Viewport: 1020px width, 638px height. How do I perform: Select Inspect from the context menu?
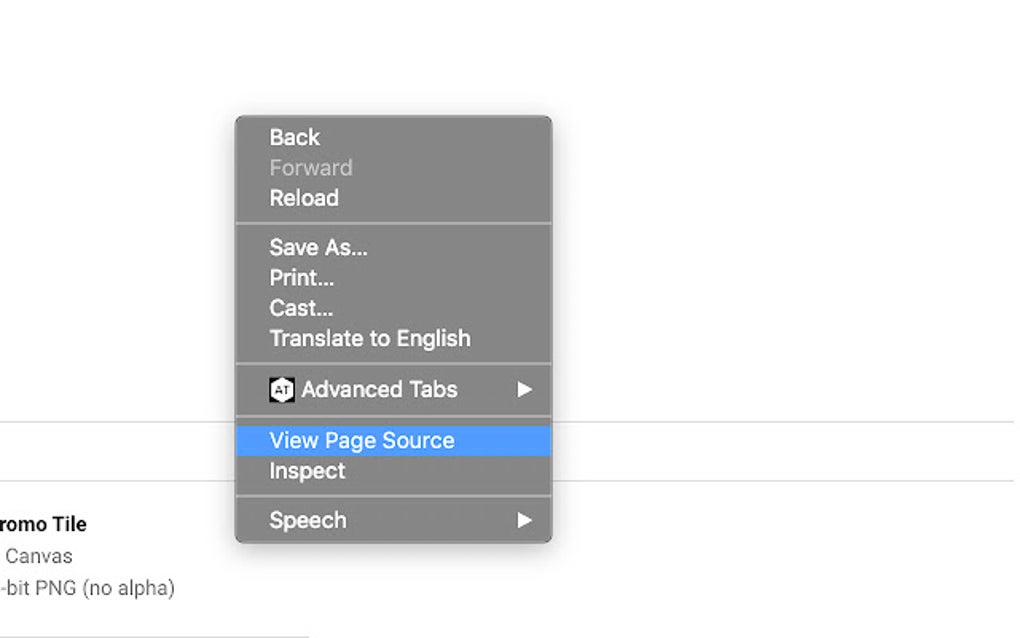307,470
